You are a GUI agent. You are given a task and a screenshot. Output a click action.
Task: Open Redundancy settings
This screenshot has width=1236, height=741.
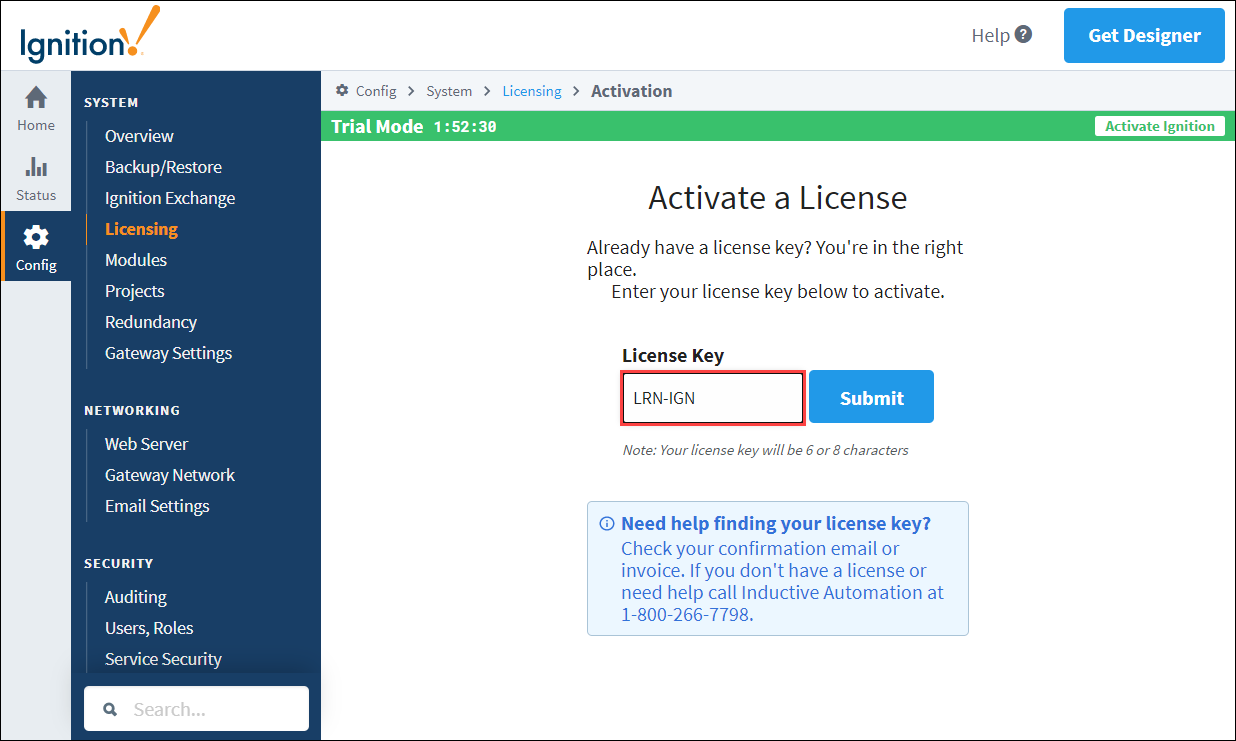pyautogui.click(x=151, y=322)
